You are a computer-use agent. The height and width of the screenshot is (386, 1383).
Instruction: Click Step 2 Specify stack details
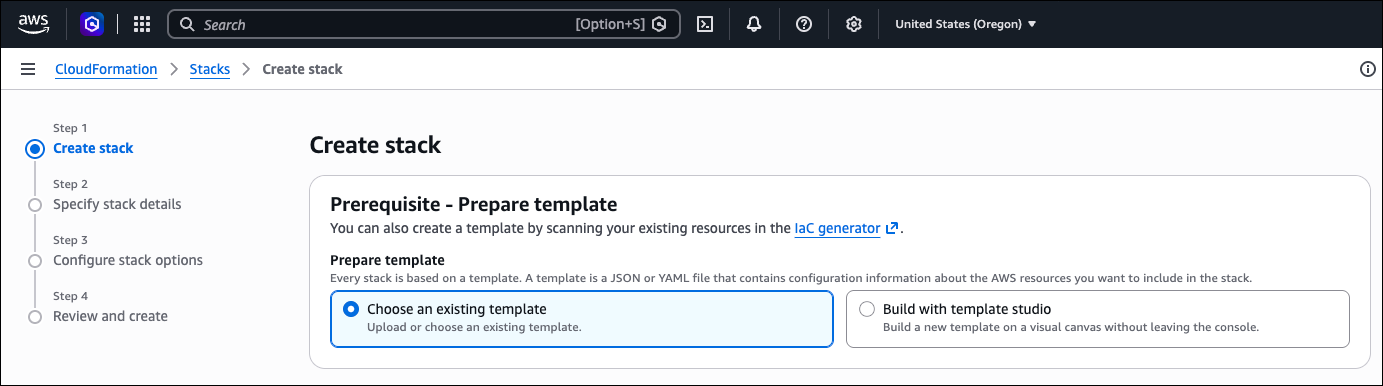point(117,204)
